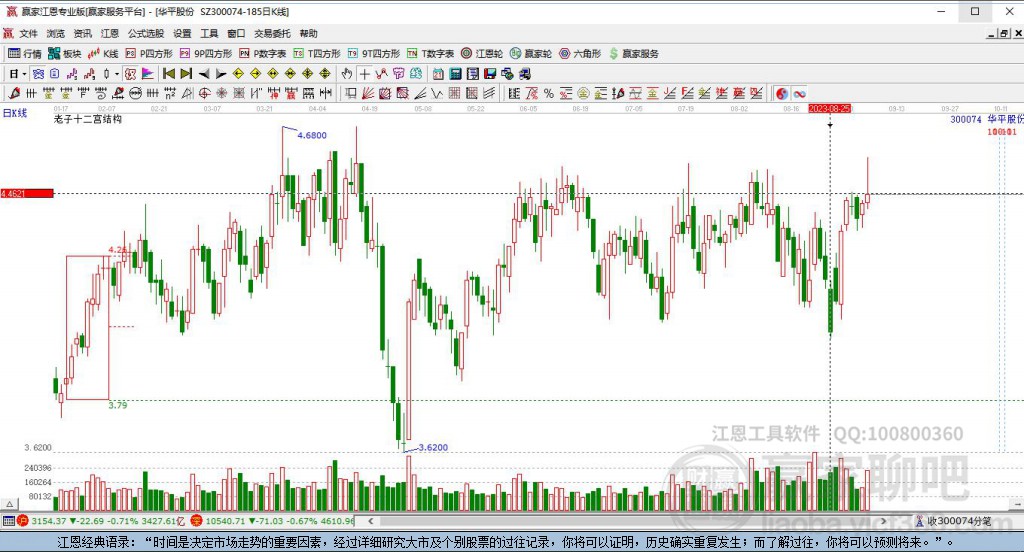Open 收300074分笔 tick panel
The height and width of the screenshot is (552, 1024).
point(954,521)
